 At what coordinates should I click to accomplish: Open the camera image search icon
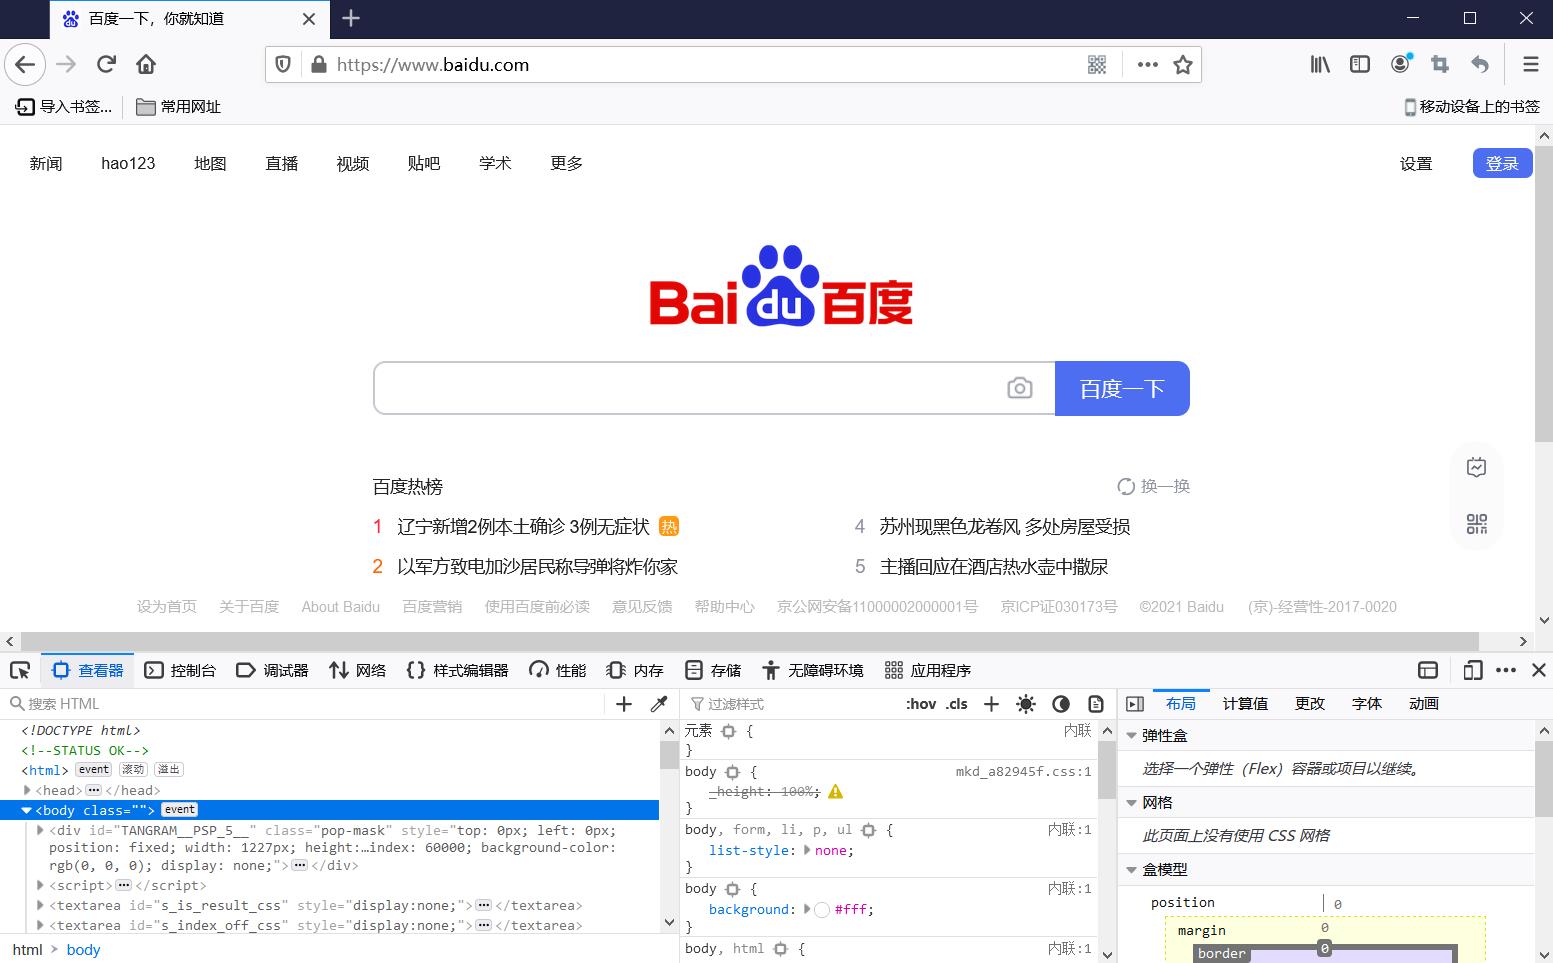(x=1019, y=388)
